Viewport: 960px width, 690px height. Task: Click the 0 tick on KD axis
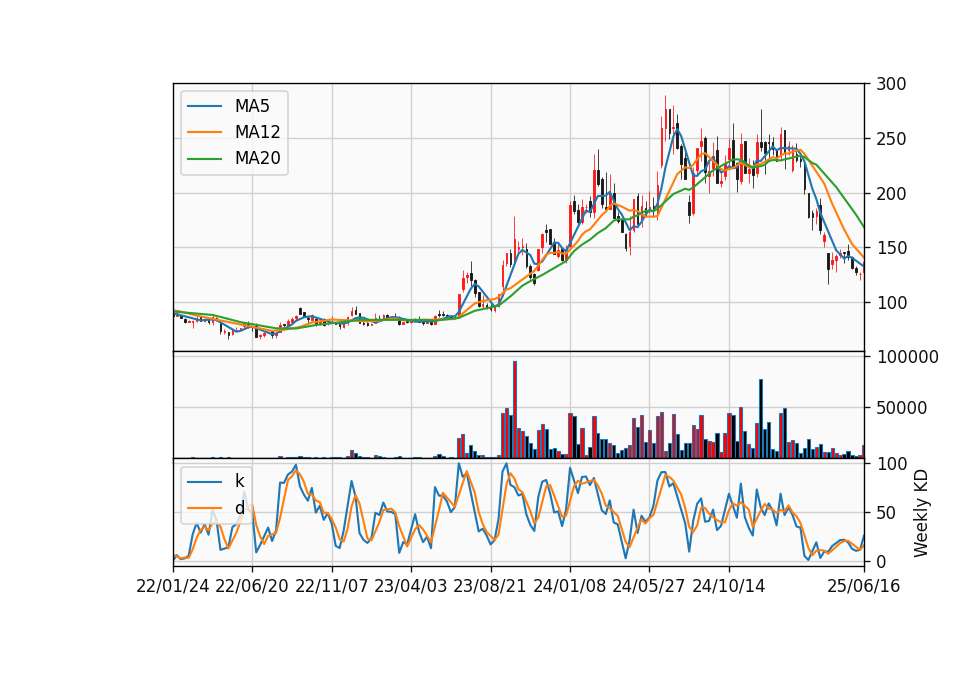881,561
